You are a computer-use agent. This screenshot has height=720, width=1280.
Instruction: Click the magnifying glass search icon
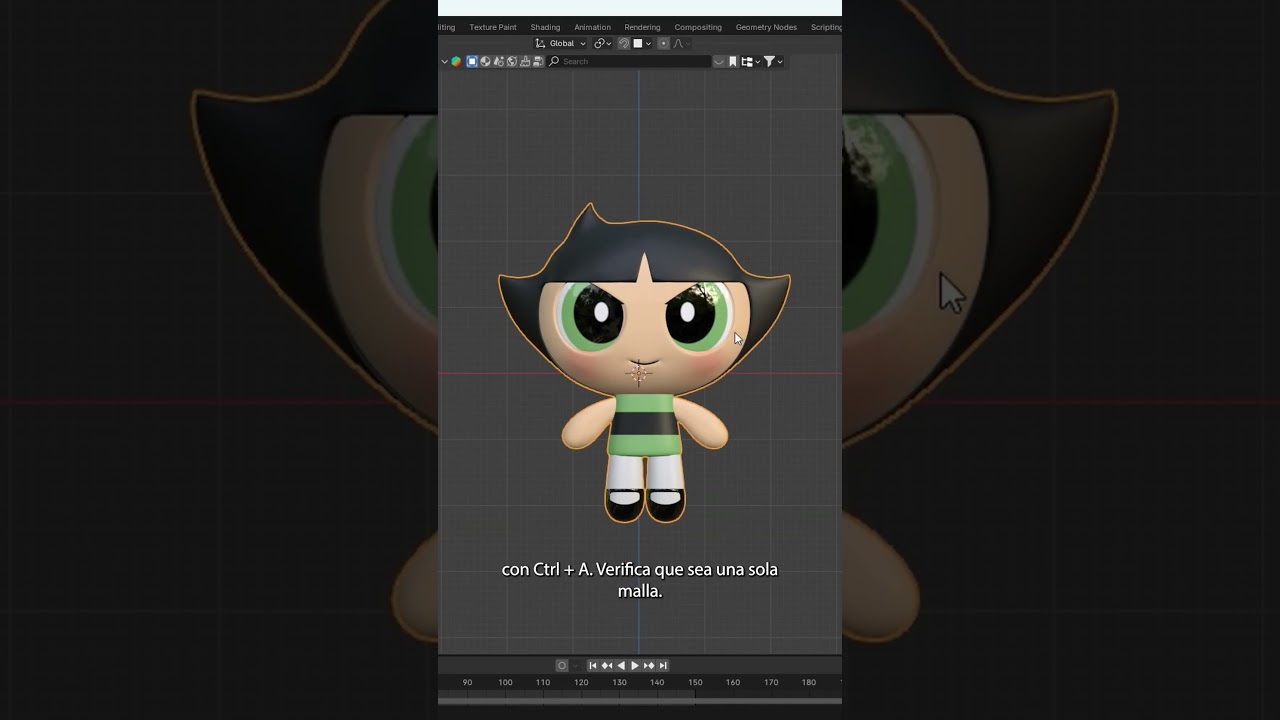(554, 61)
